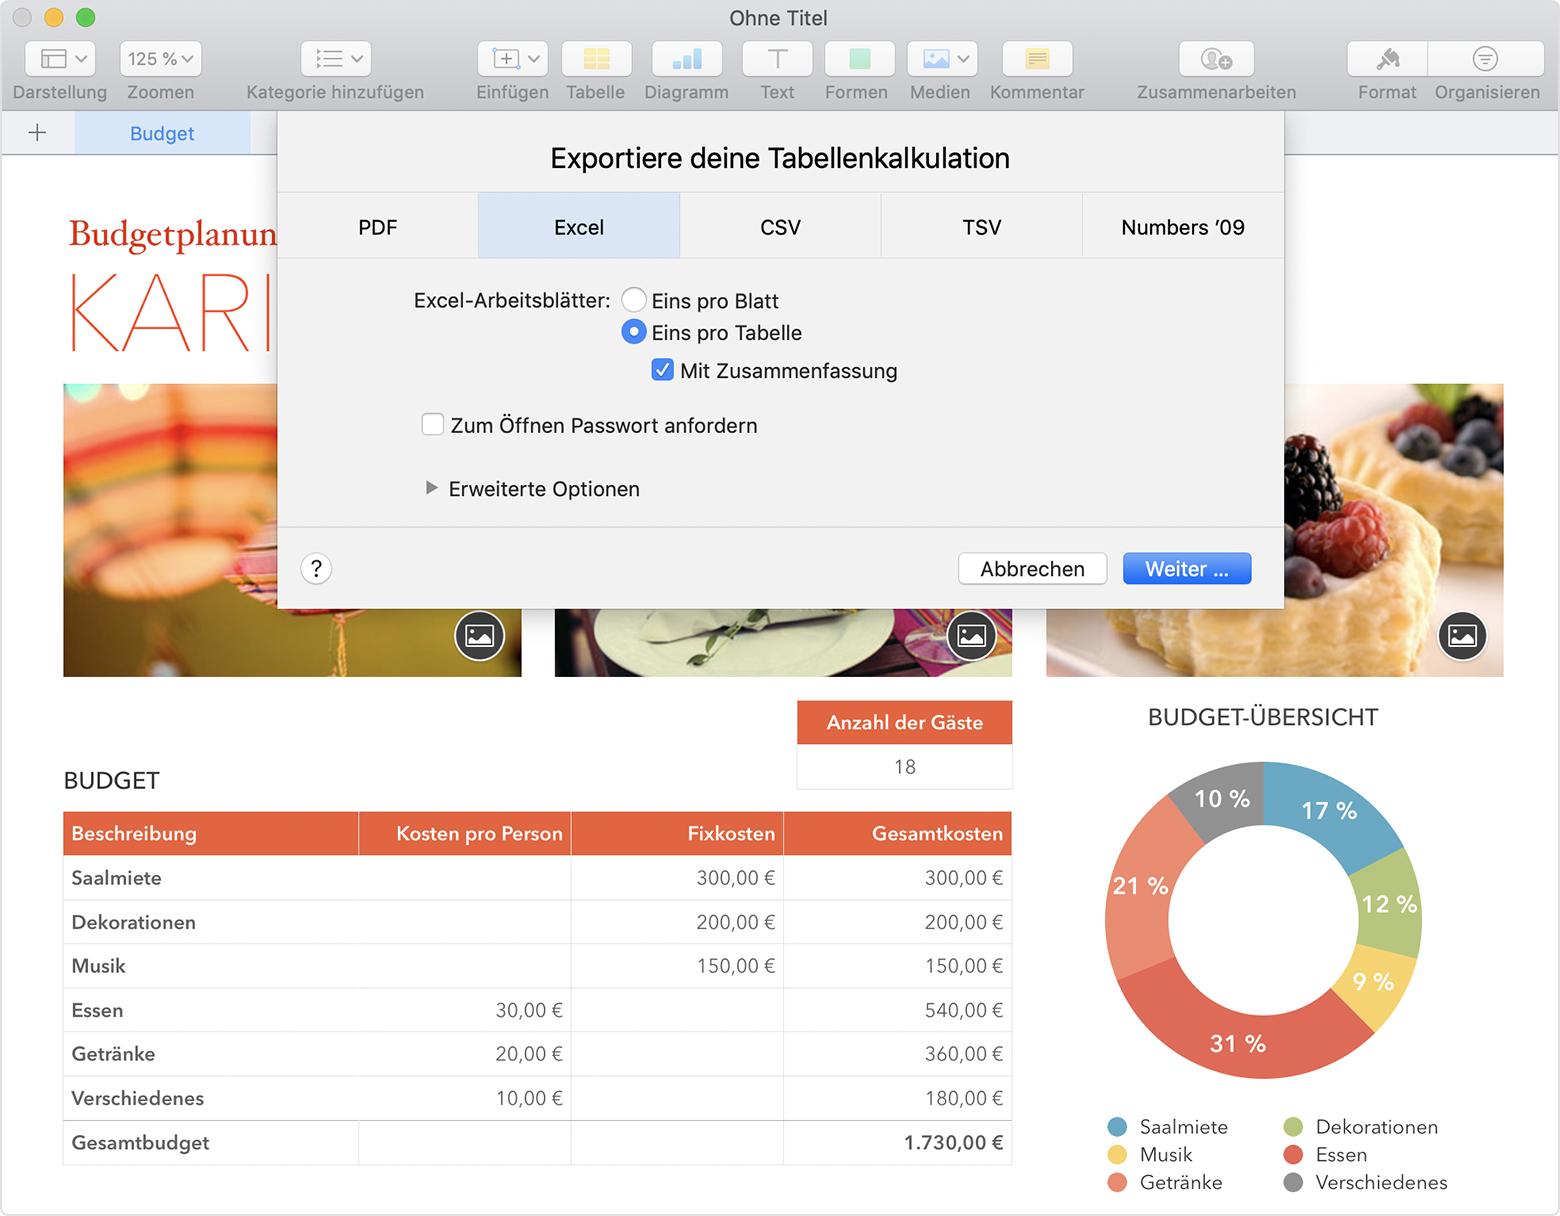The width and height of the screenshot is (1560, 1216).
Task: Click the 17 % blue chart segment
Action: [x=1329, y=810]
